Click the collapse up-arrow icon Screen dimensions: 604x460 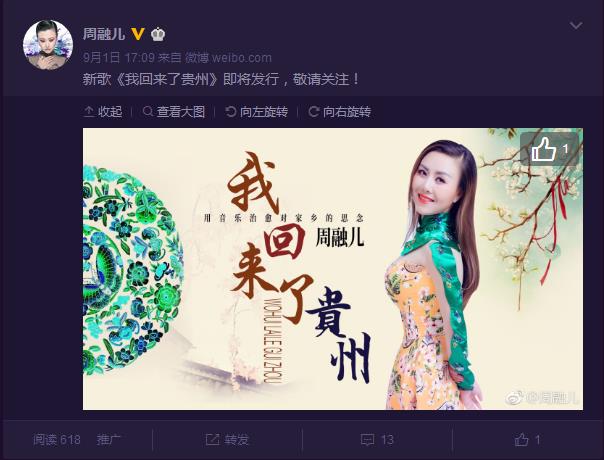pyautogui.click(x=89, y=112)
